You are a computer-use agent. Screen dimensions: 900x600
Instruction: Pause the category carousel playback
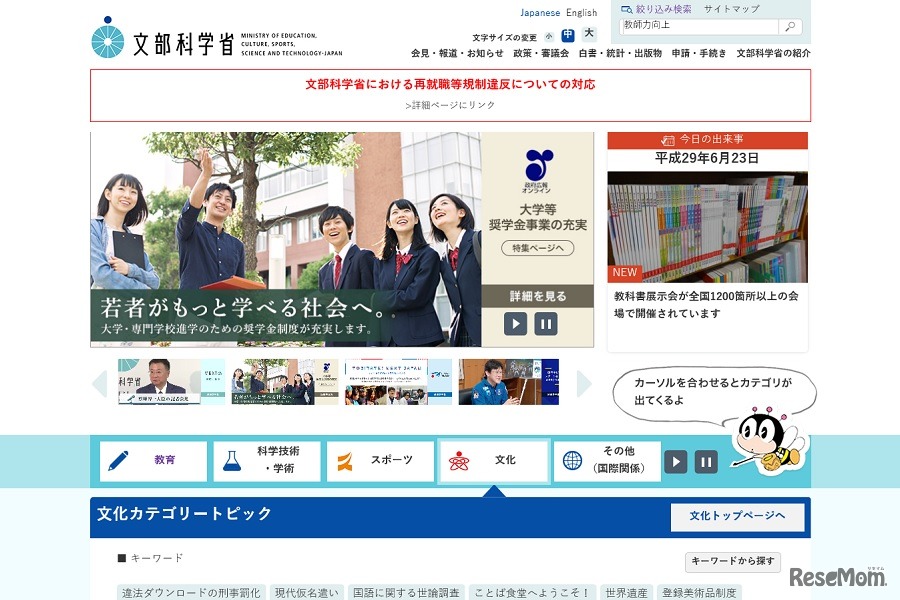pyautogui.click(x=707, y=461)
